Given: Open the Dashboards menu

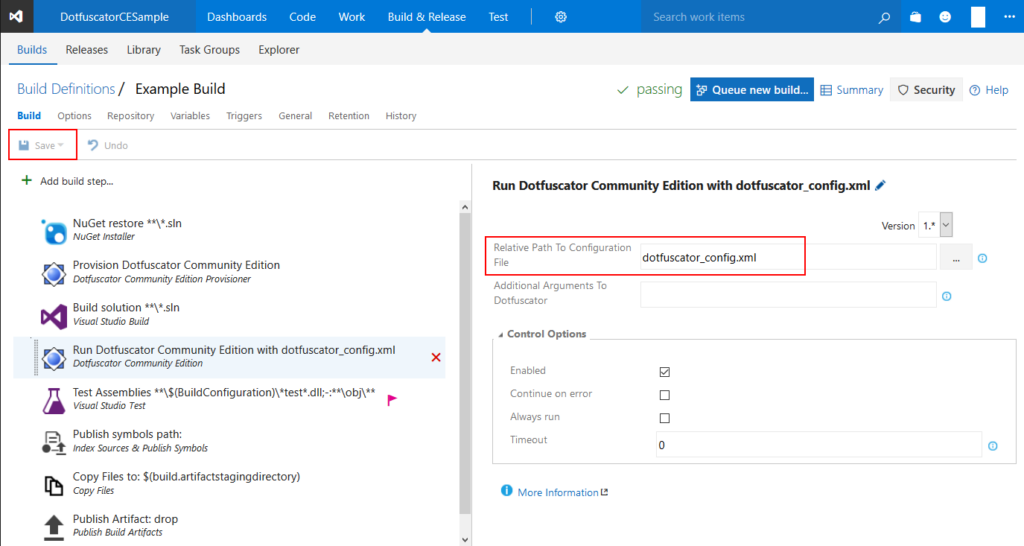Looking at the screenshot, I should pos(236,17).
